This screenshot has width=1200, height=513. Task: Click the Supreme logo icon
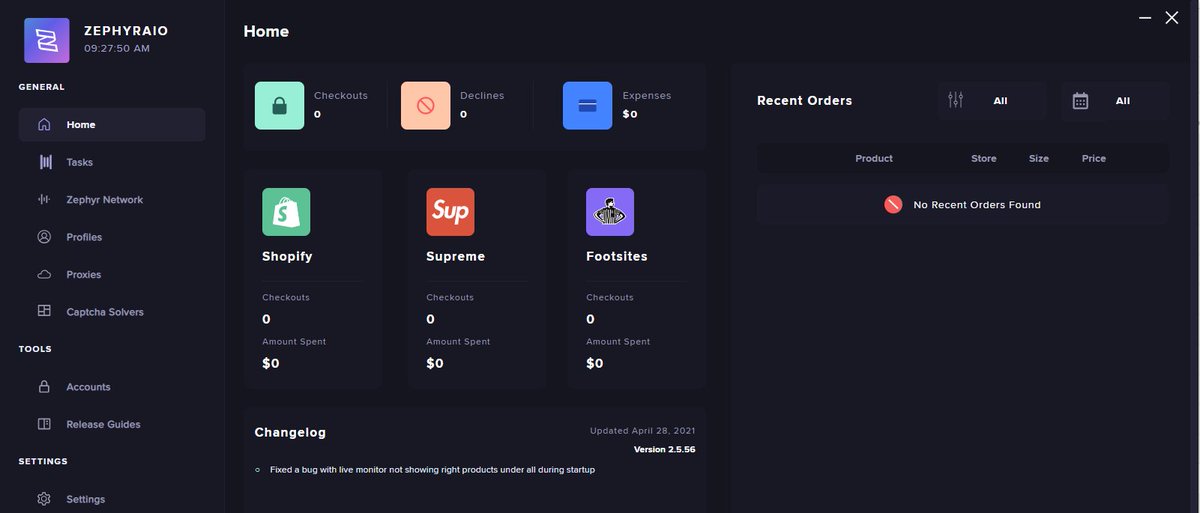coord(450,212)
